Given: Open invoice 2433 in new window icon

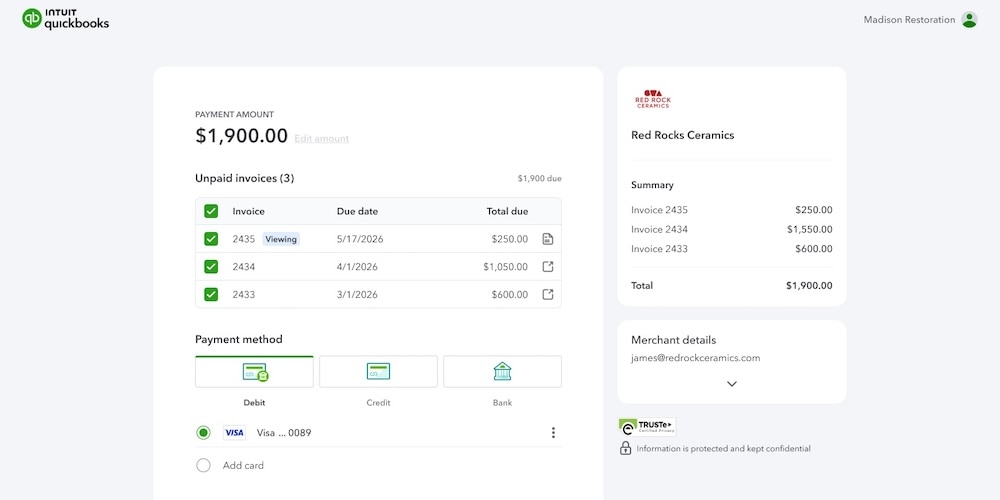Looking at the screenshot, I should coord(548,295).
